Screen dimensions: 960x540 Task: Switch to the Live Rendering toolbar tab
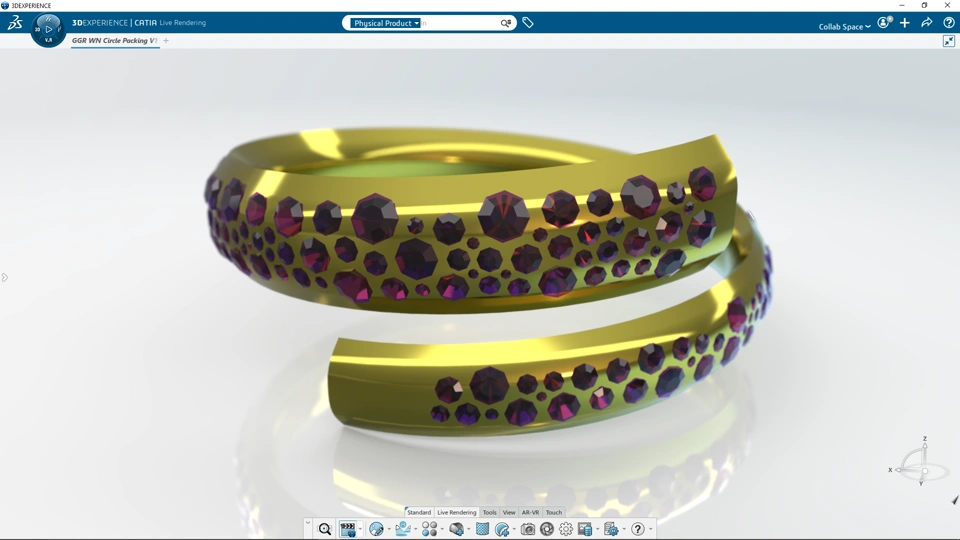tap(457, 512)
